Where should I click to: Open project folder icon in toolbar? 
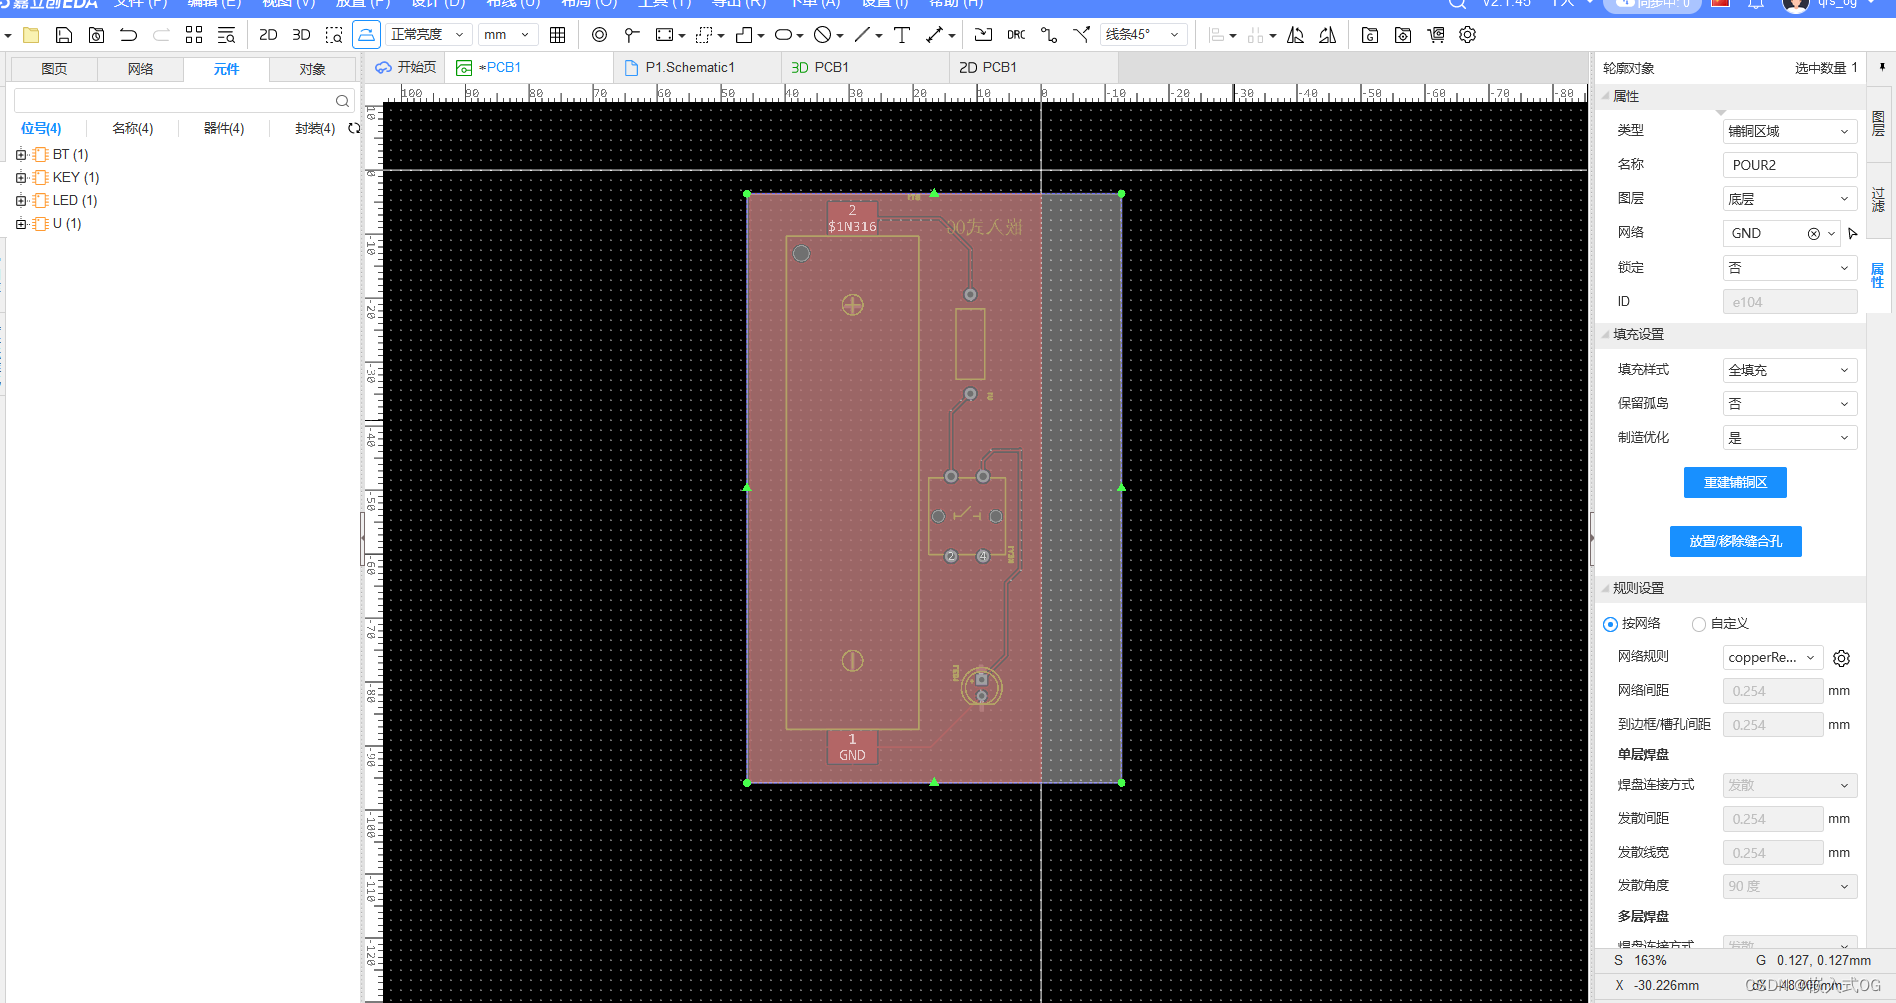tap(31, 35)
